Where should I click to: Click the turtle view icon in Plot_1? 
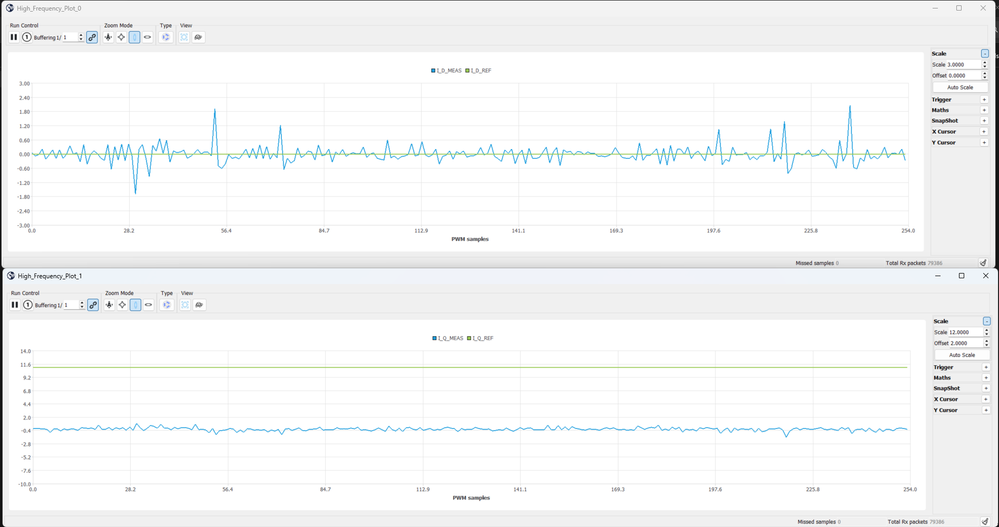[x=200, y=305]
